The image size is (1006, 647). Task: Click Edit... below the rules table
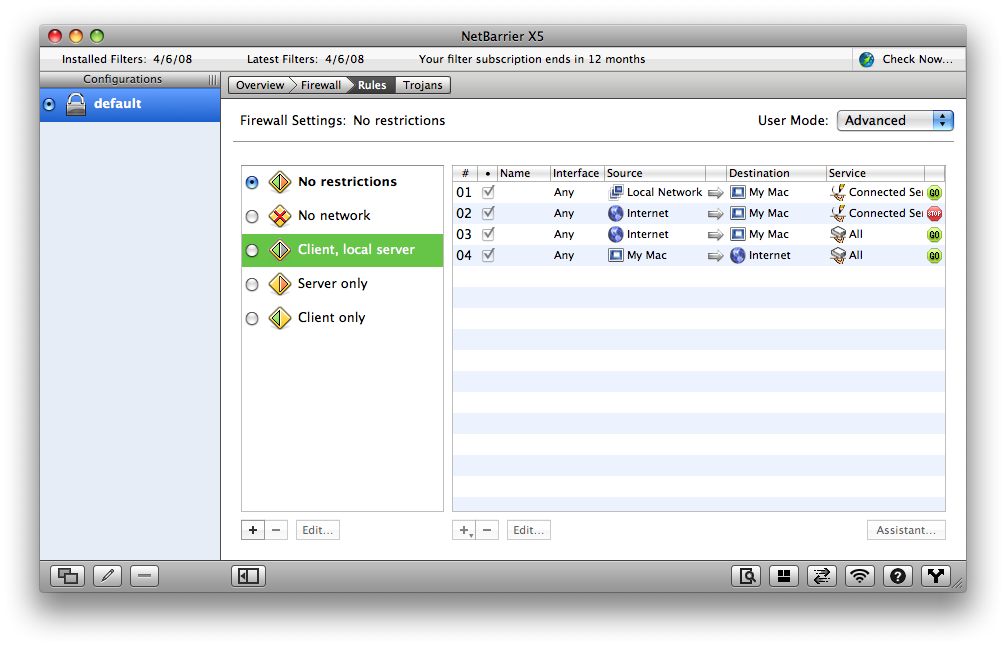[x=529, y=530]
